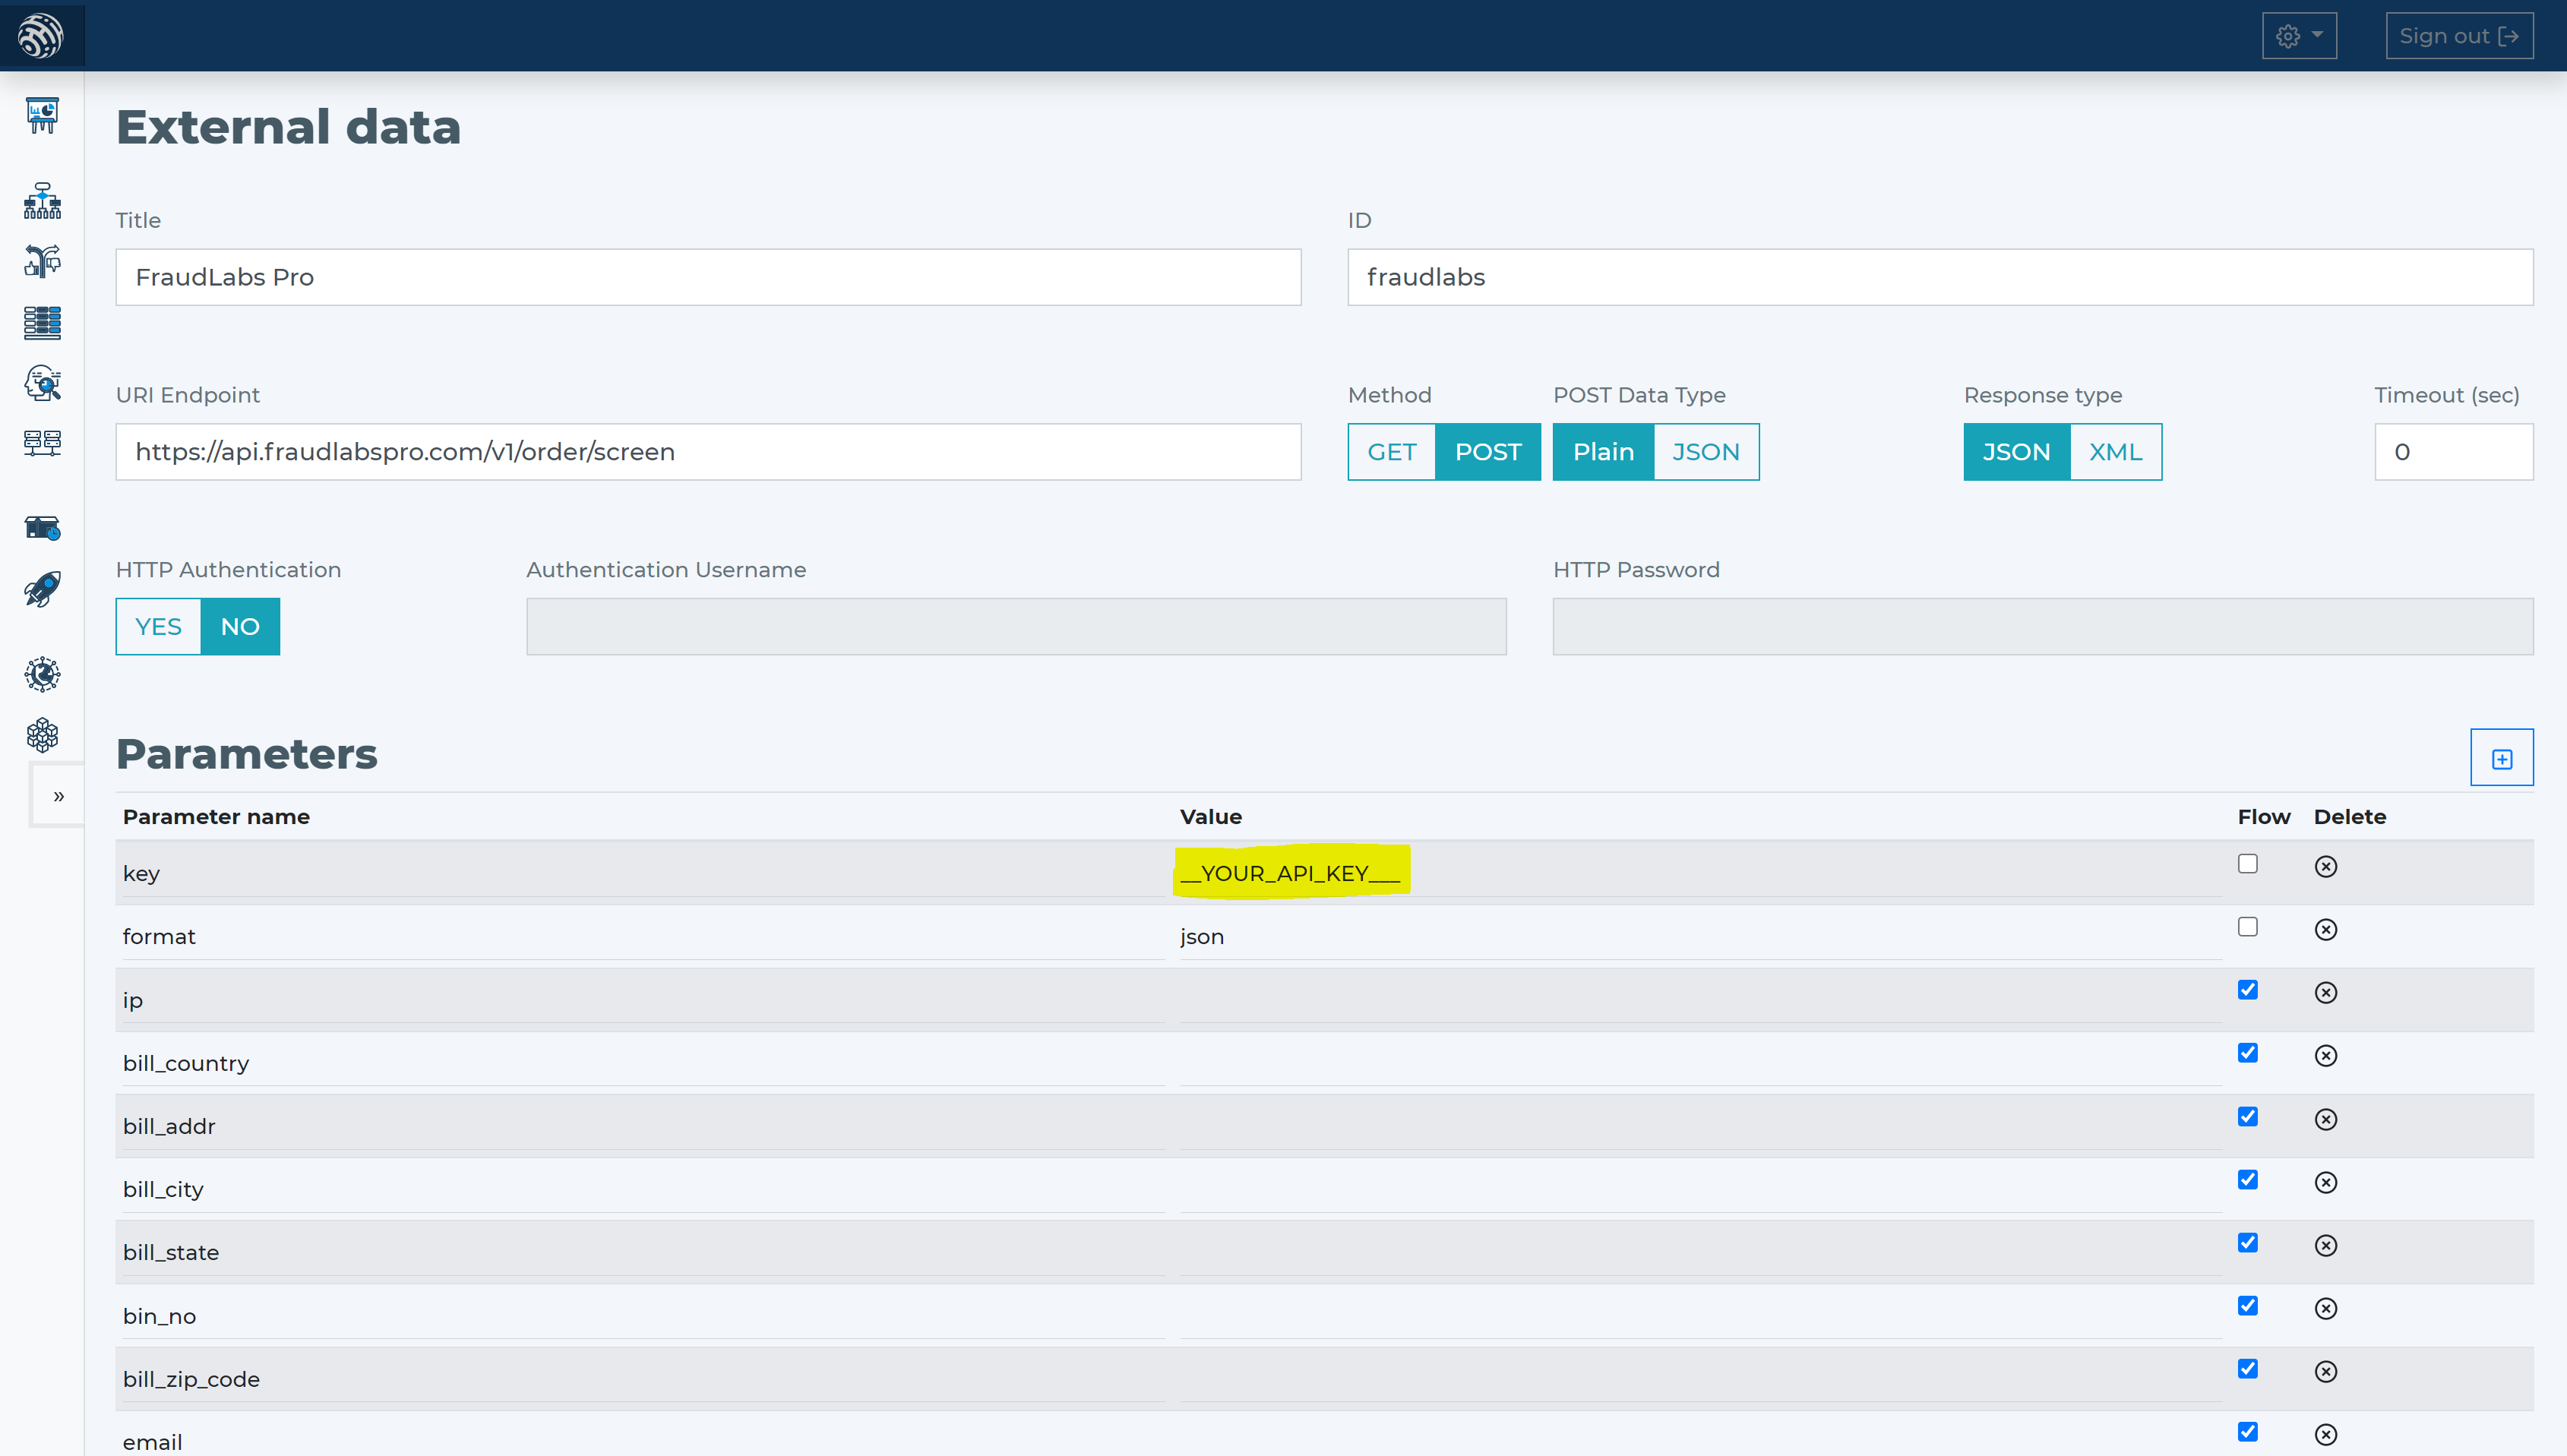Click the Authentication Username field

(1016, 627)
